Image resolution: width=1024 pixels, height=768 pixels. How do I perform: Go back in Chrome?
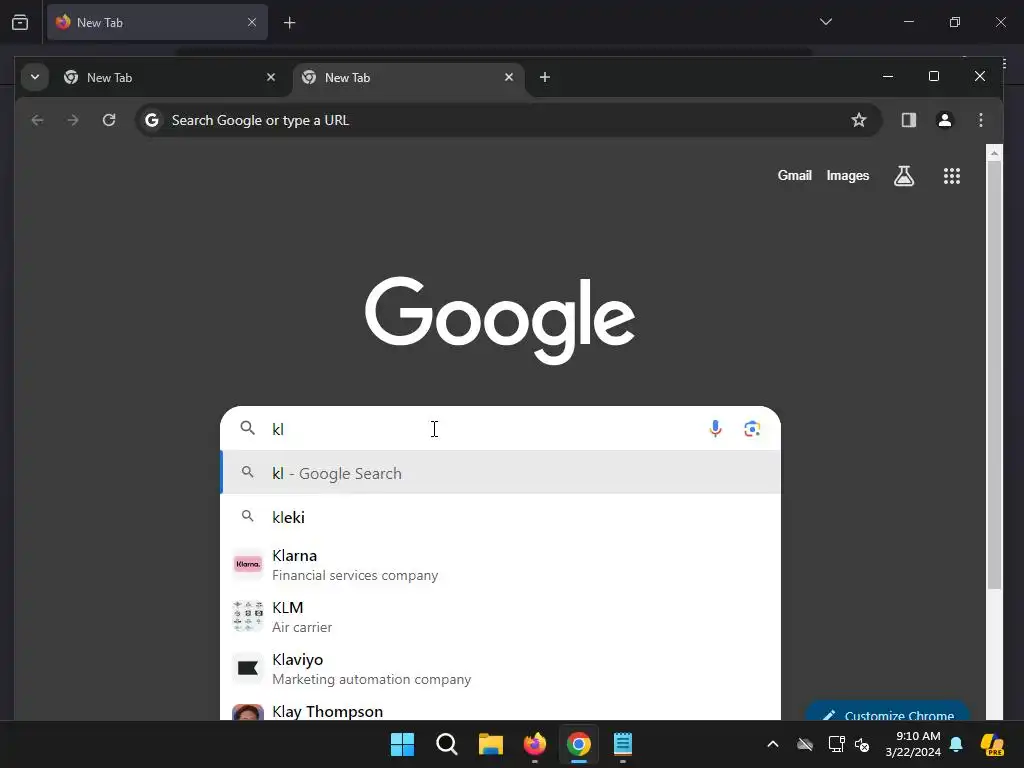click(37, 120)
